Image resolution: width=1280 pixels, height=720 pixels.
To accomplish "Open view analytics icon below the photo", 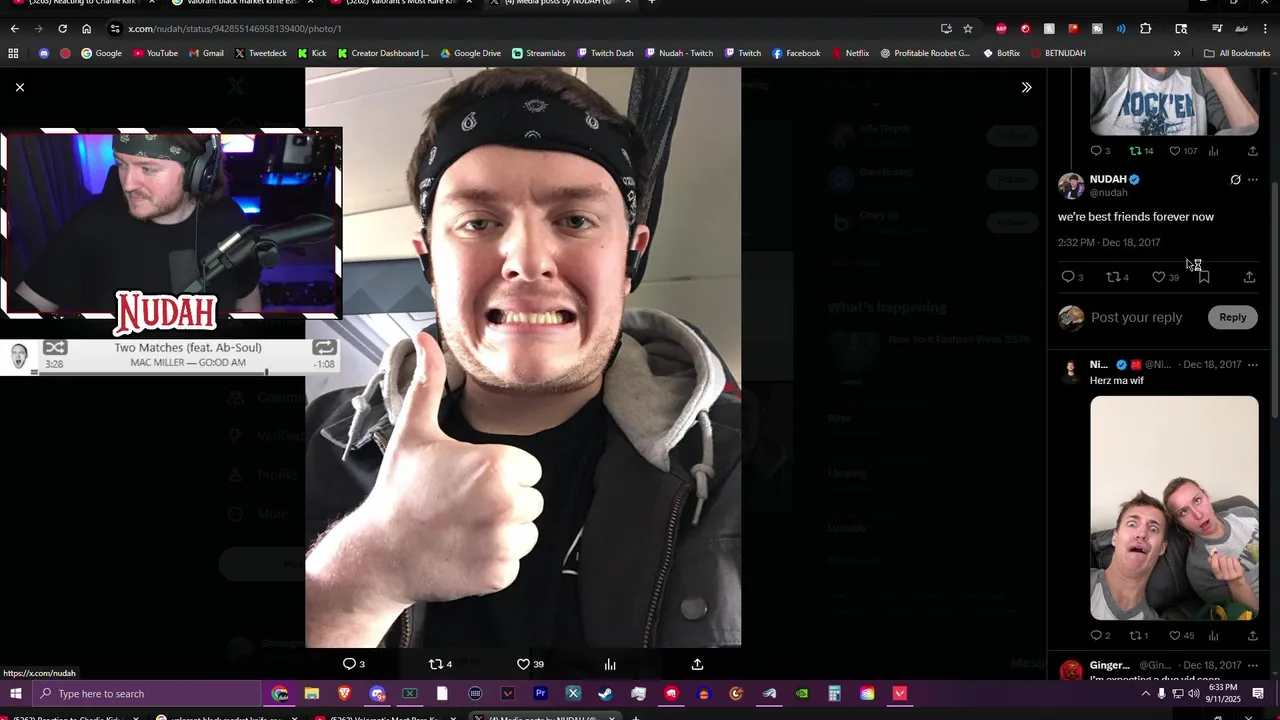I will [x=610, y=664].
